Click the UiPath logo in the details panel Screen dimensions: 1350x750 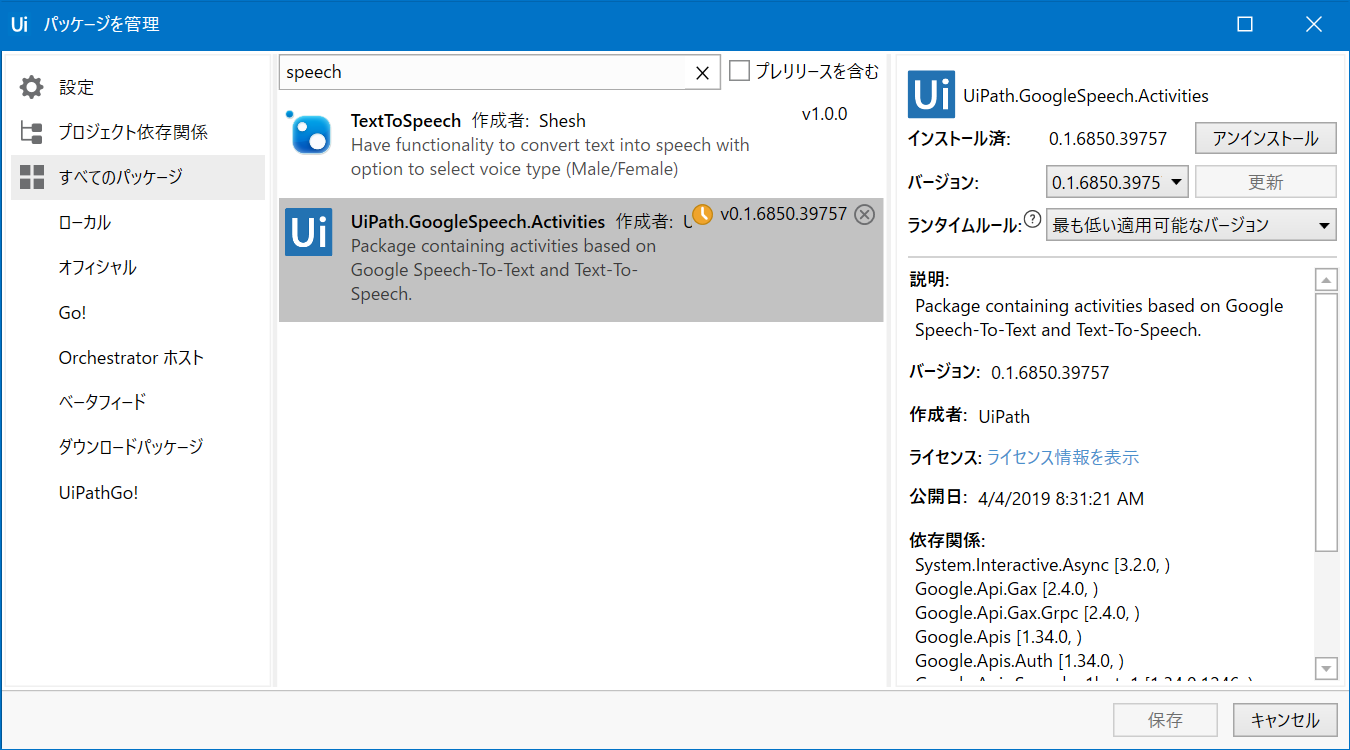click(x=931, y=95)
